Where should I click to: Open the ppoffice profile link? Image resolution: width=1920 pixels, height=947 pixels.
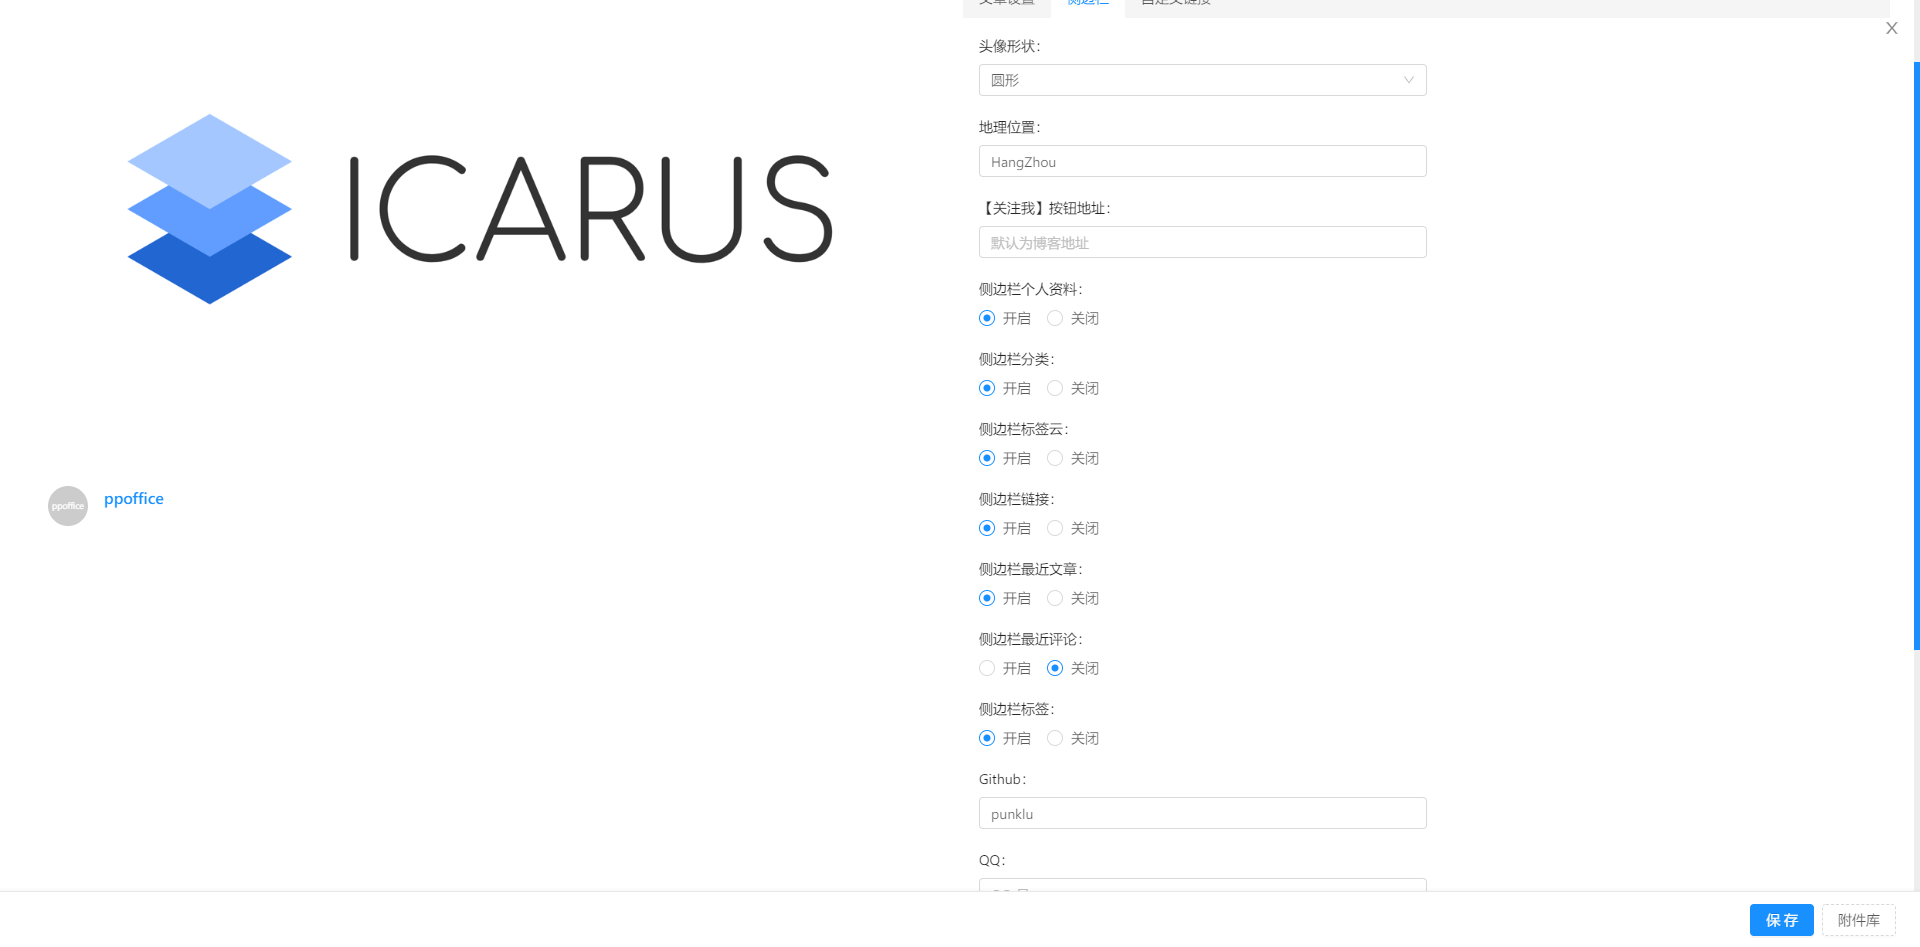(x=133, y=498)
